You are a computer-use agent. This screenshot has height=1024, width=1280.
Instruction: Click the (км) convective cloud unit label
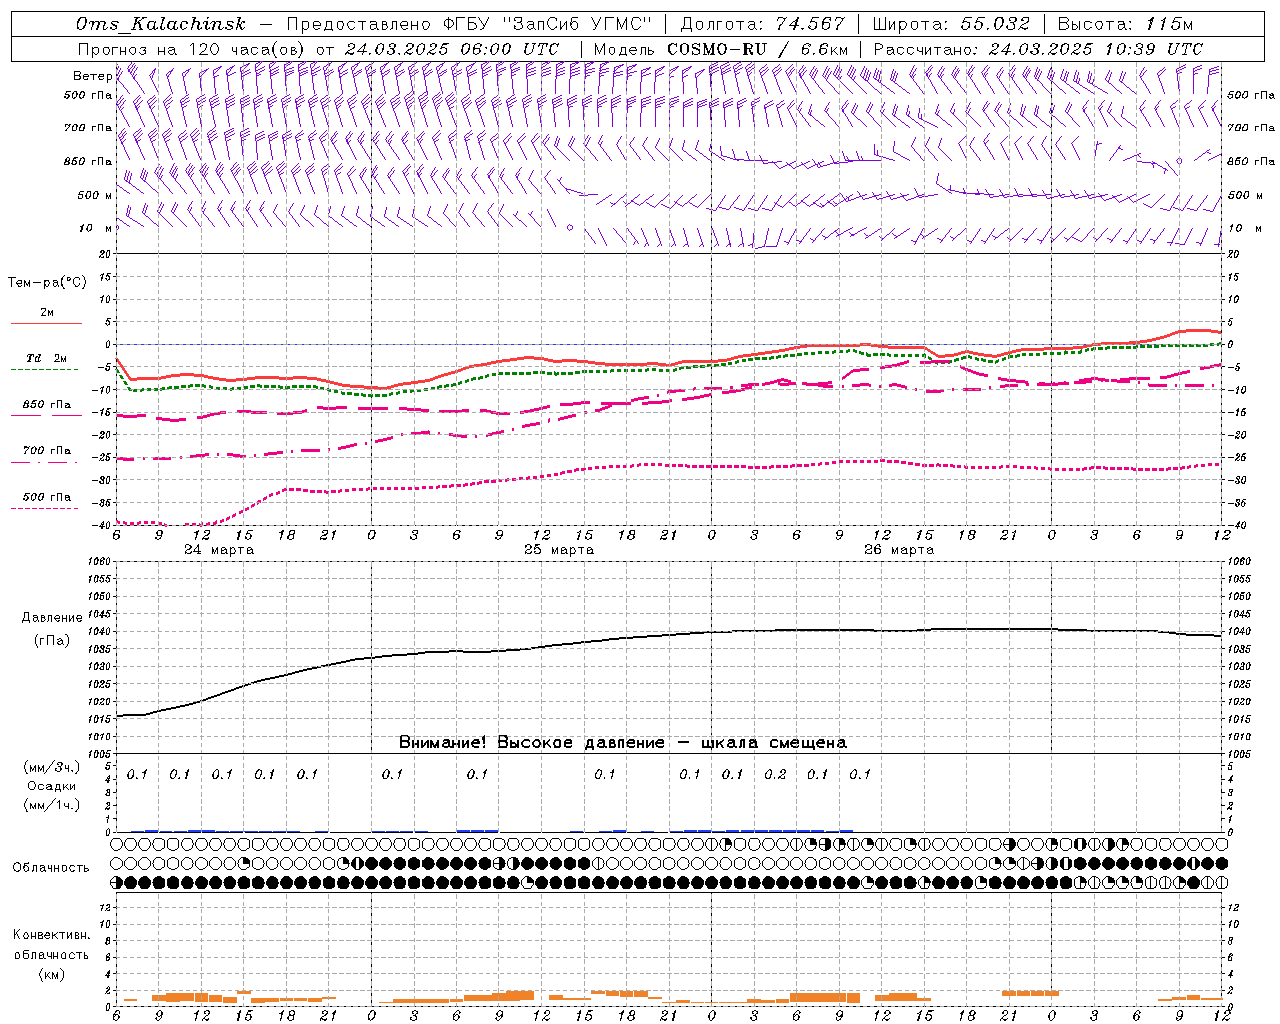[51, 973]
